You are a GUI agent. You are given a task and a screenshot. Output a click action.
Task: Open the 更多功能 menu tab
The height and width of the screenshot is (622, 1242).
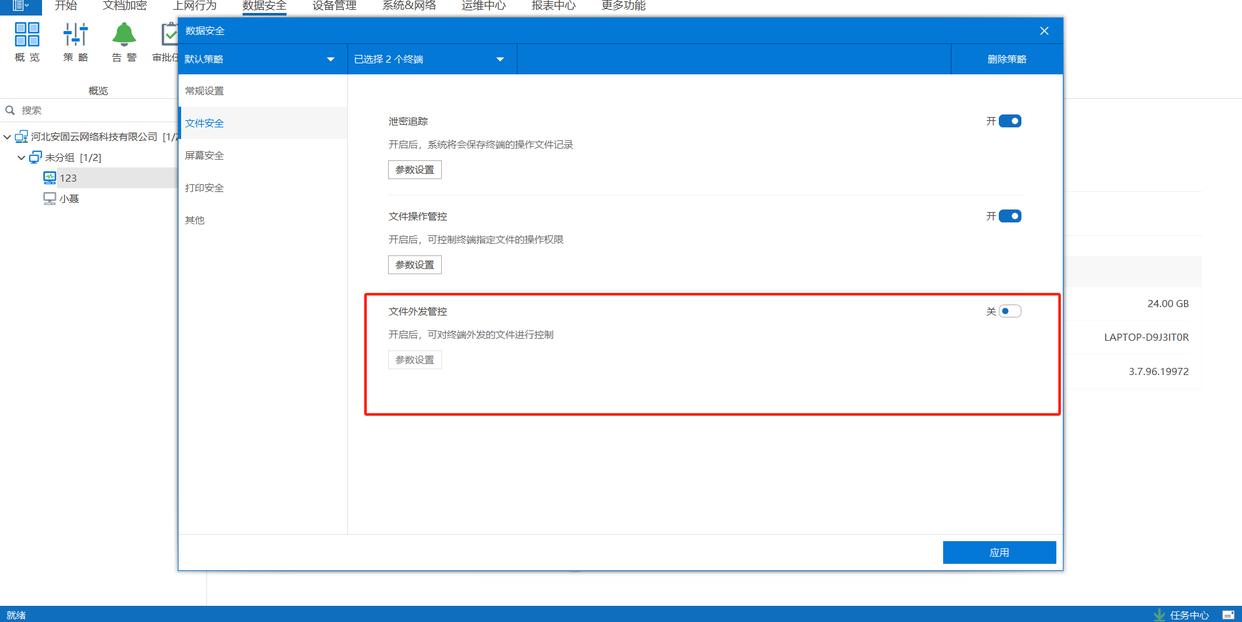point(624,6)
